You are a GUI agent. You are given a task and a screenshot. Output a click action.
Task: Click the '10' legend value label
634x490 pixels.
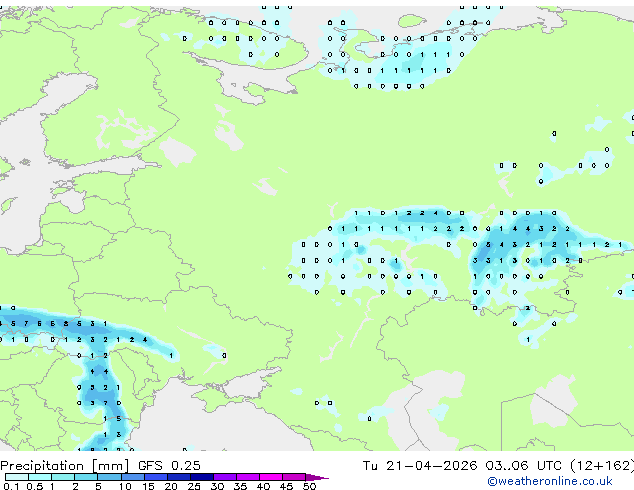coord(125,486)
